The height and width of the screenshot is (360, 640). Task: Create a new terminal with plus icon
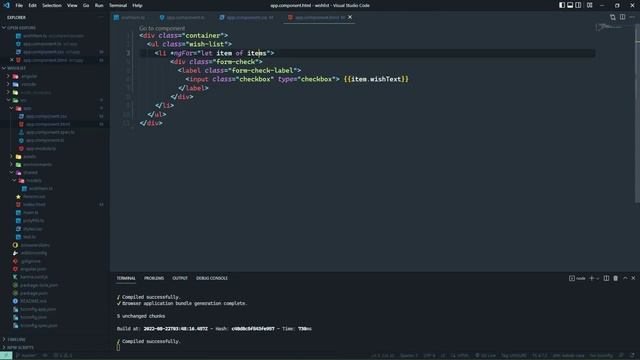(591, 278)
